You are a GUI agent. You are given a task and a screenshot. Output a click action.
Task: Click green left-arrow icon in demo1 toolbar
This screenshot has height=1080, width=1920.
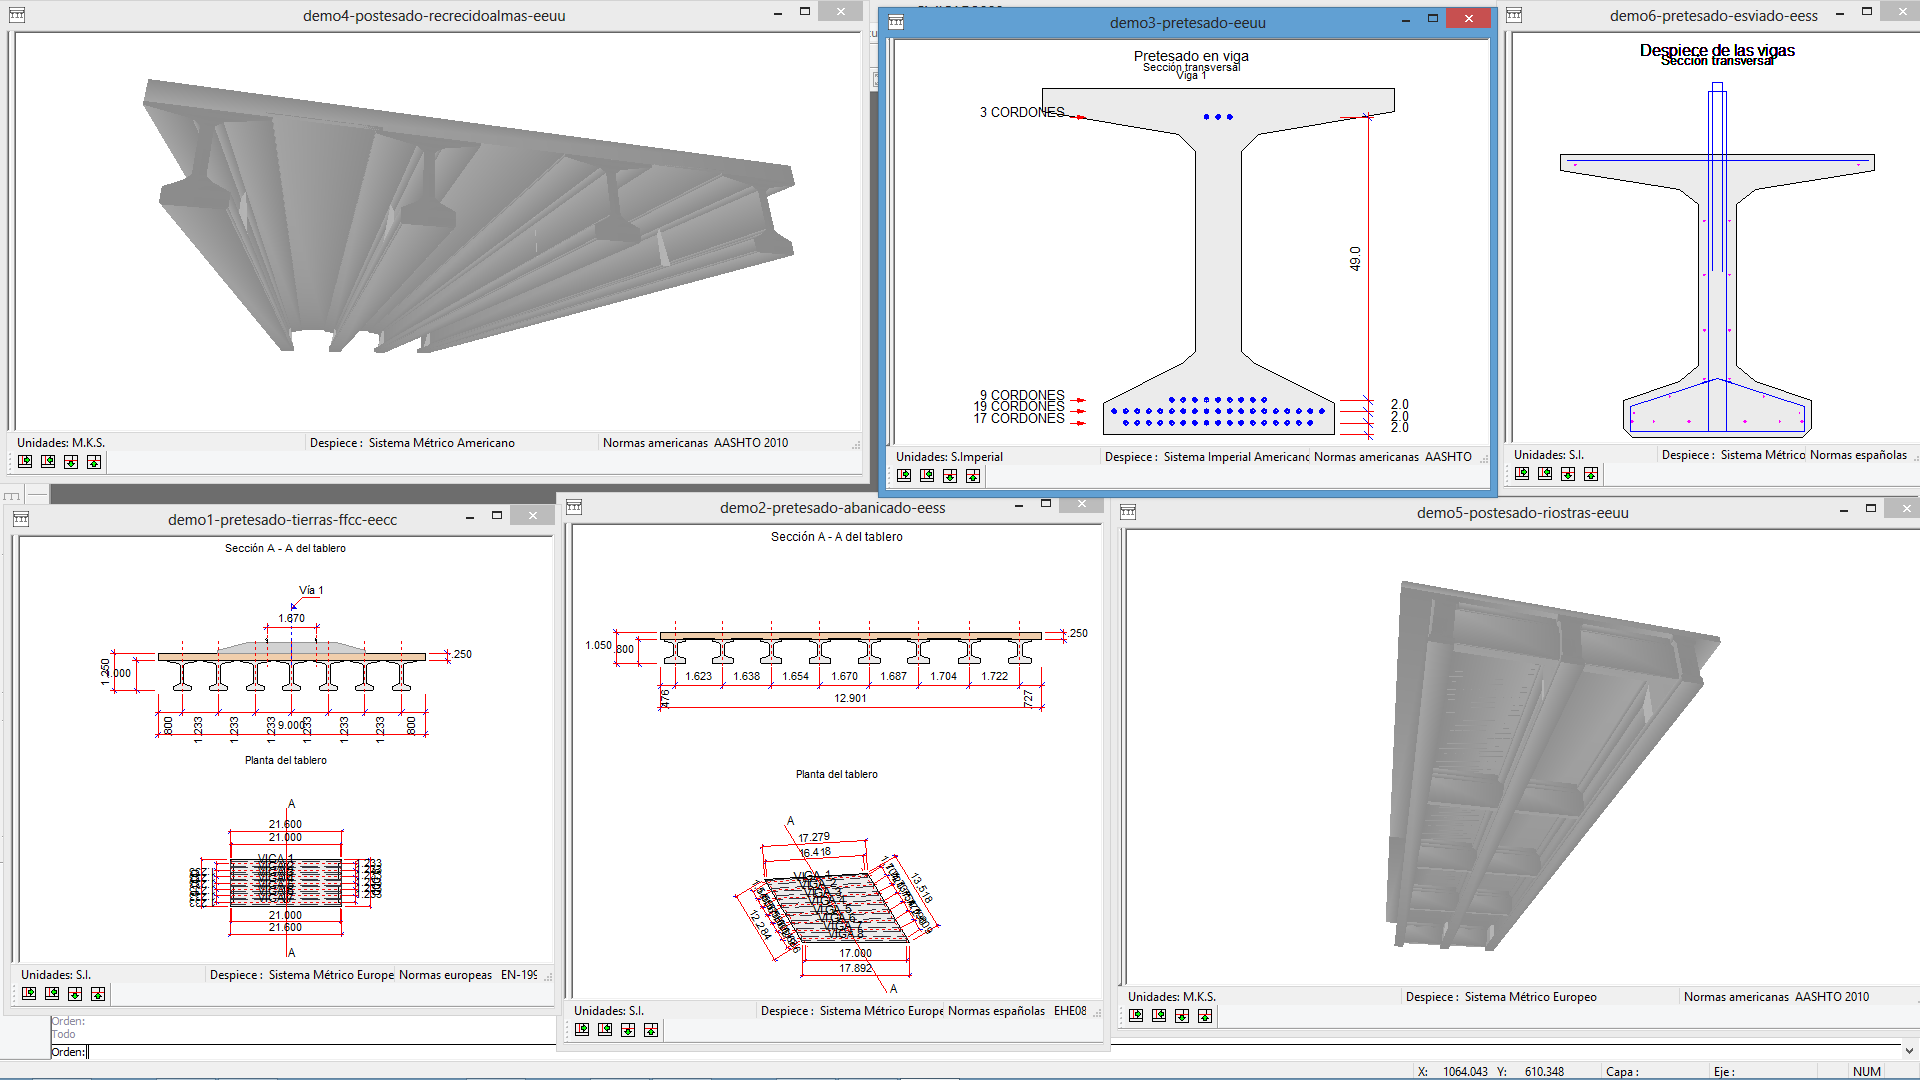click(52, 994)
